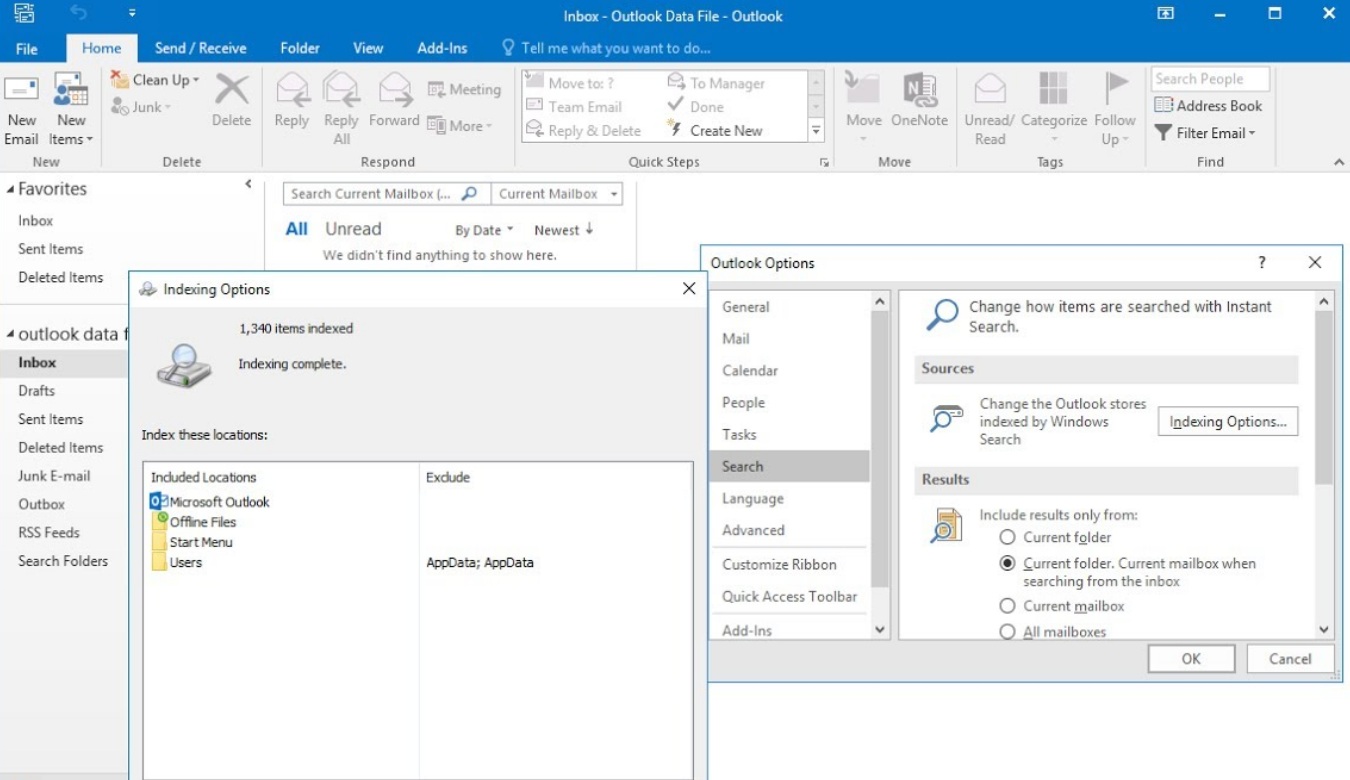The height and width of the screenshot is (780, 1350).
Task: Click OK in Outlook Options
Action: [x=1191, y=659]
